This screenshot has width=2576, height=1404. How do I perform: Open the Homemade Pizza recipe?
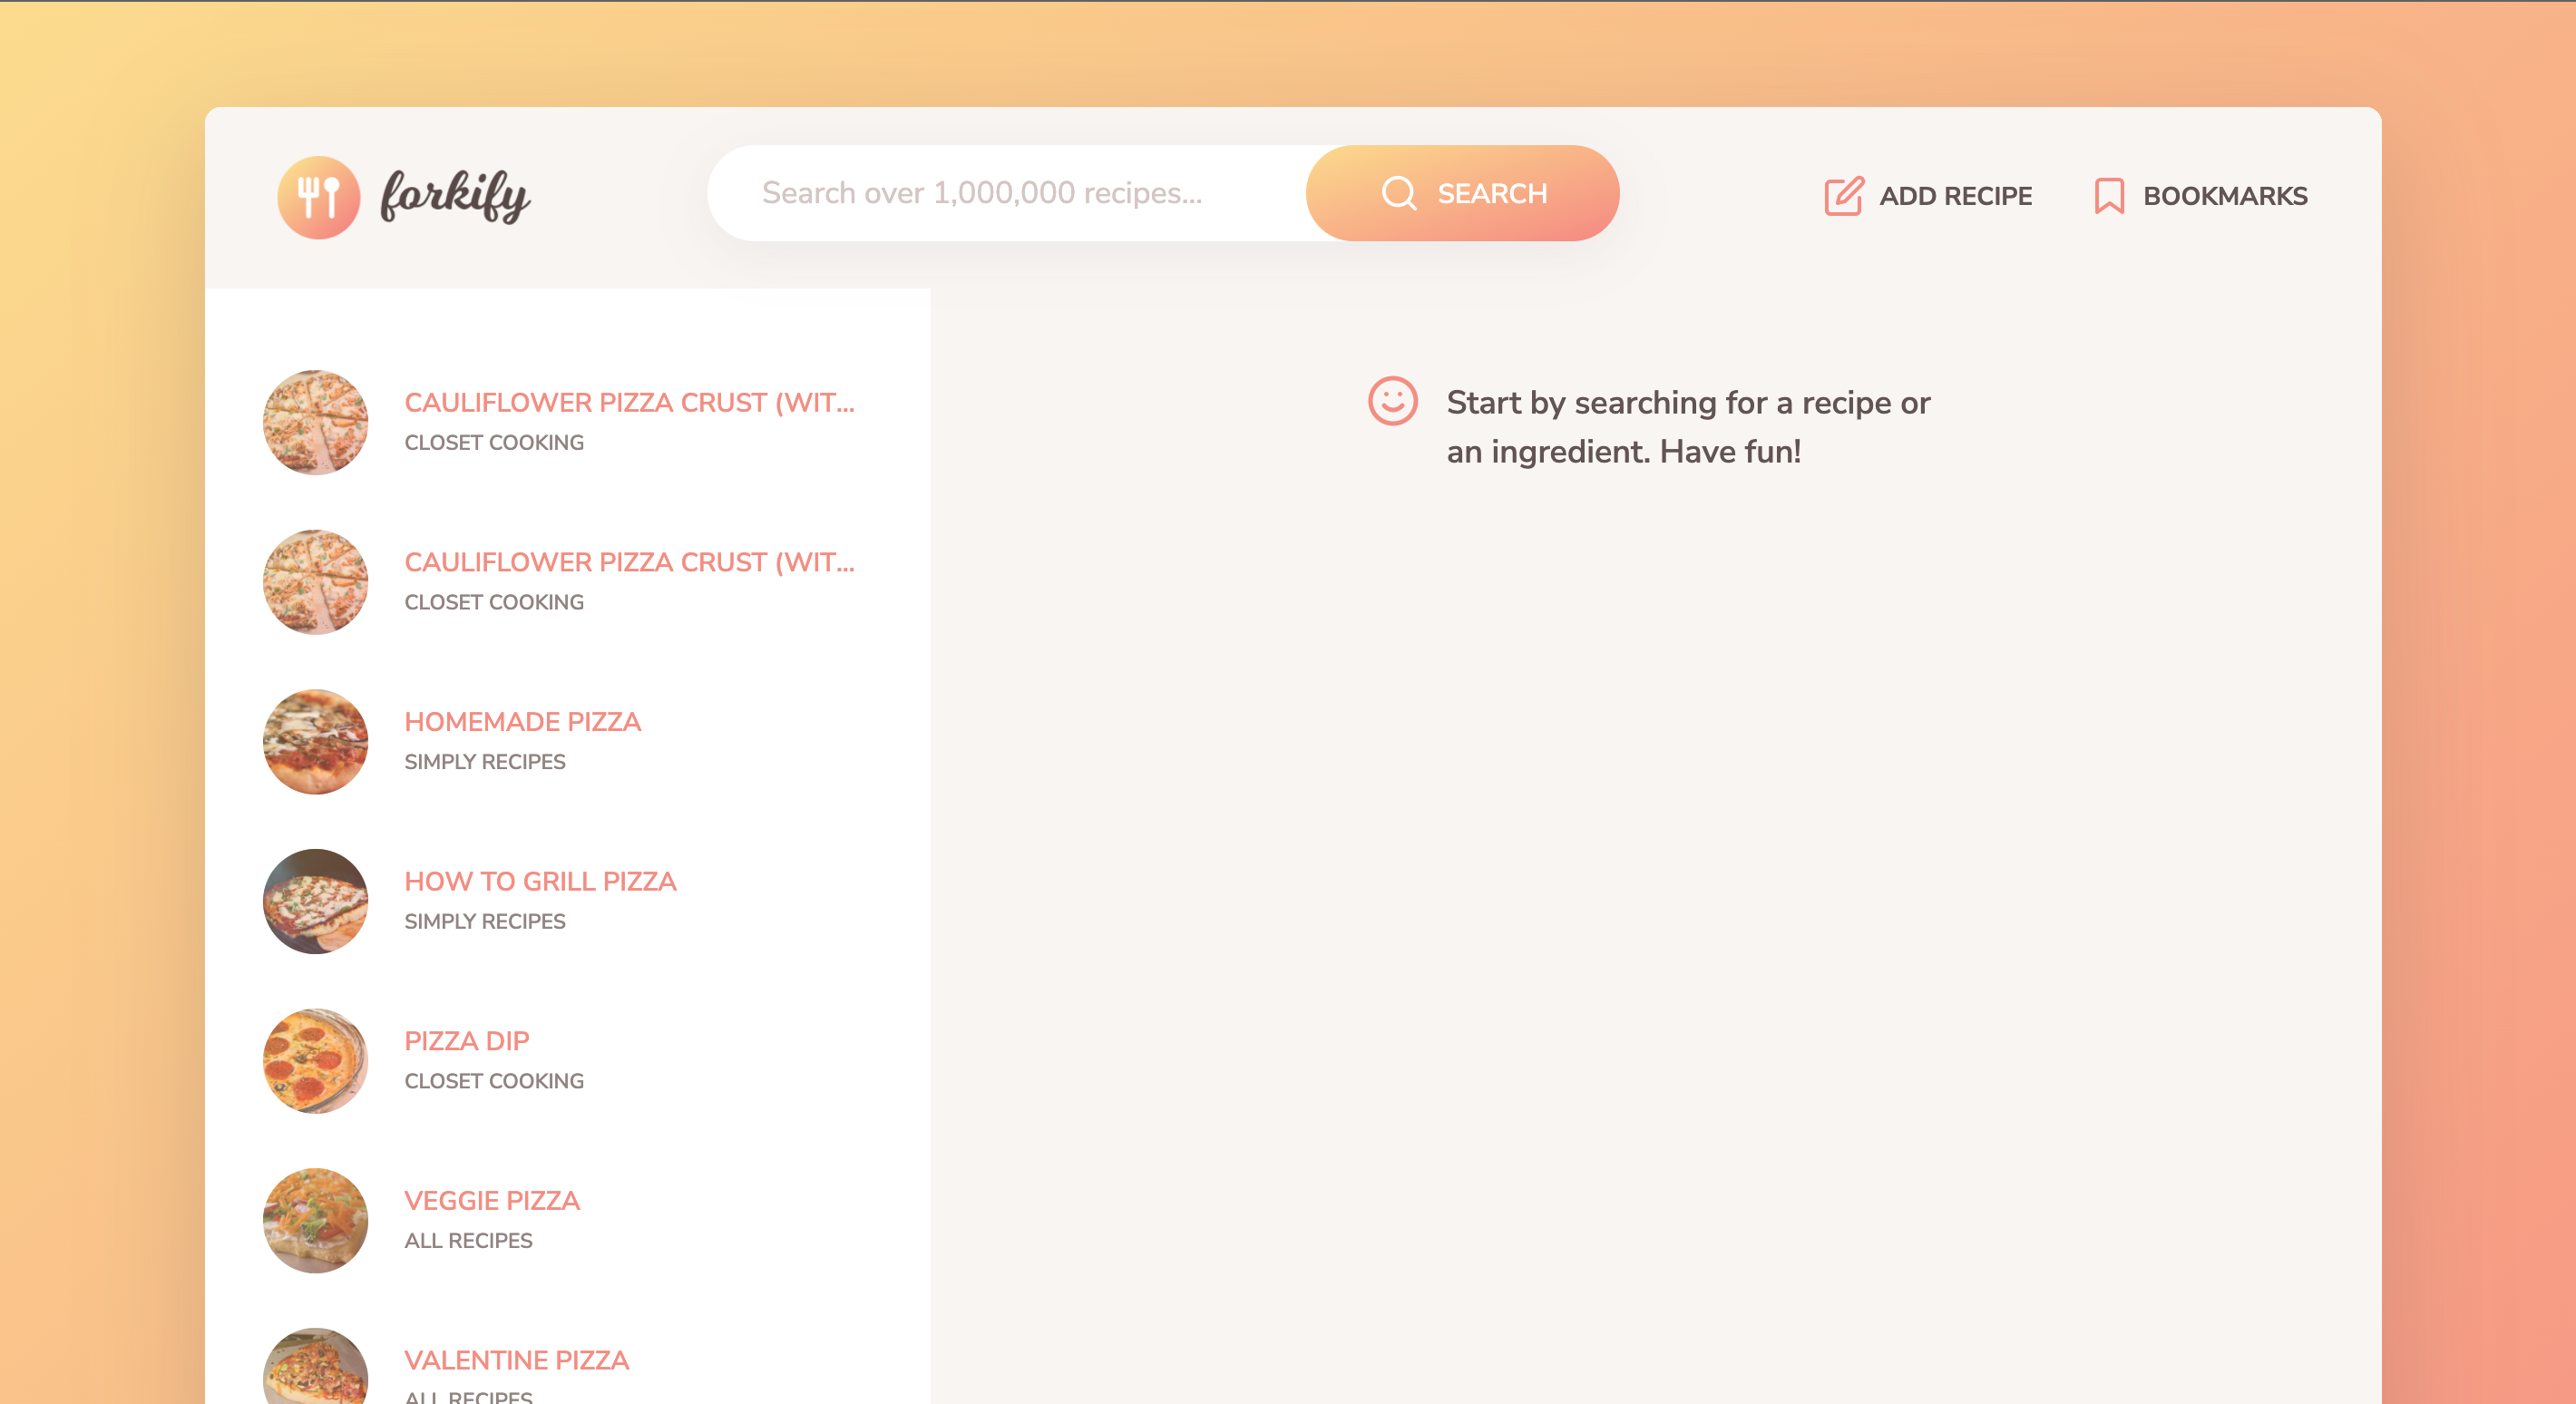pyautogui.click(x=523, y=722)
